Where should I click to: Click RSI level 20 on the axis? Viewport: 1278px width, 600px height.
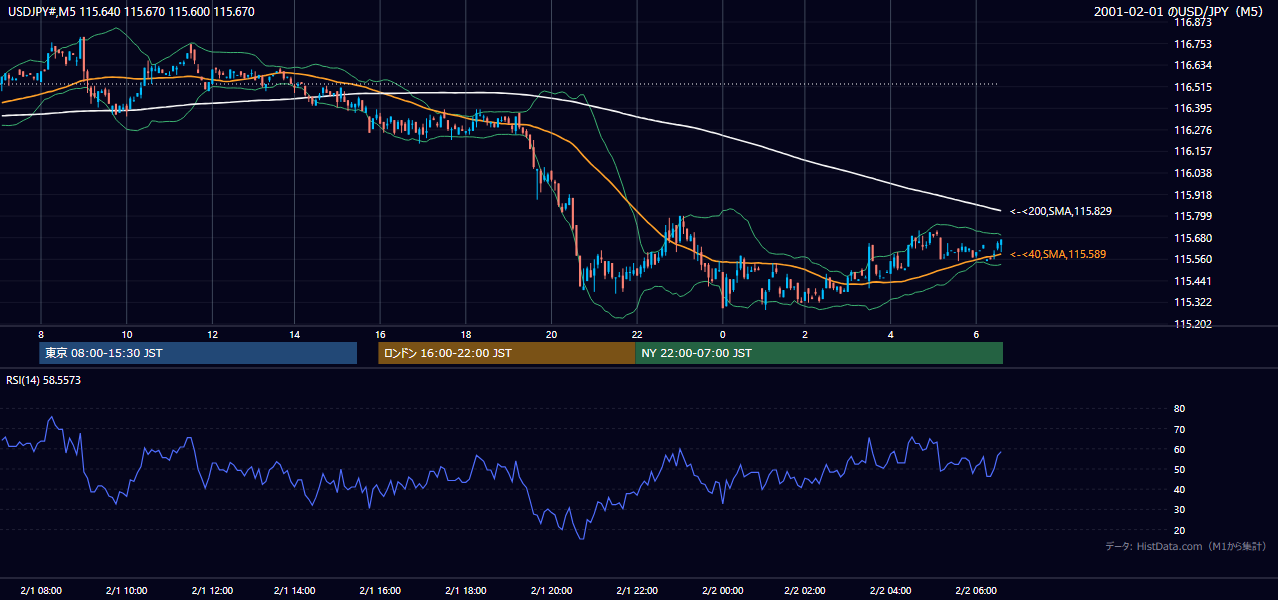[x=1179, y=530]
